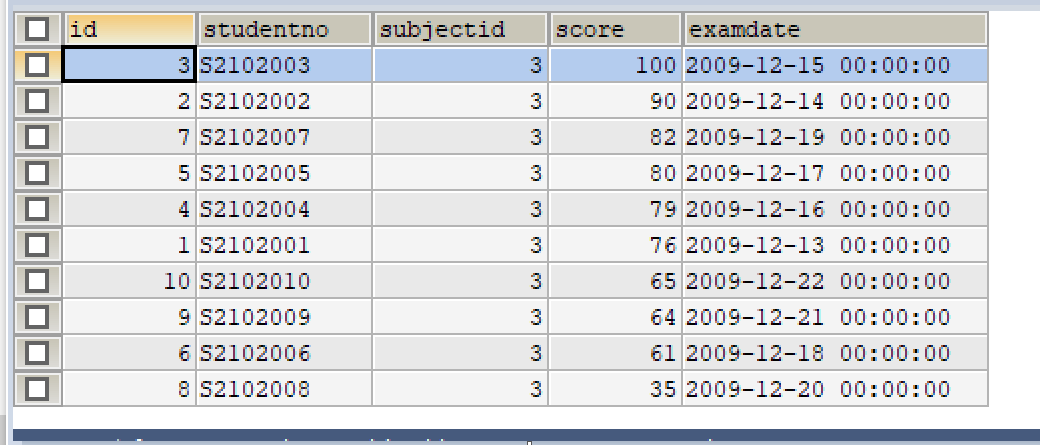
Task: Select examdate 2009-12-21 00:00:00
Action: (836, 317)
